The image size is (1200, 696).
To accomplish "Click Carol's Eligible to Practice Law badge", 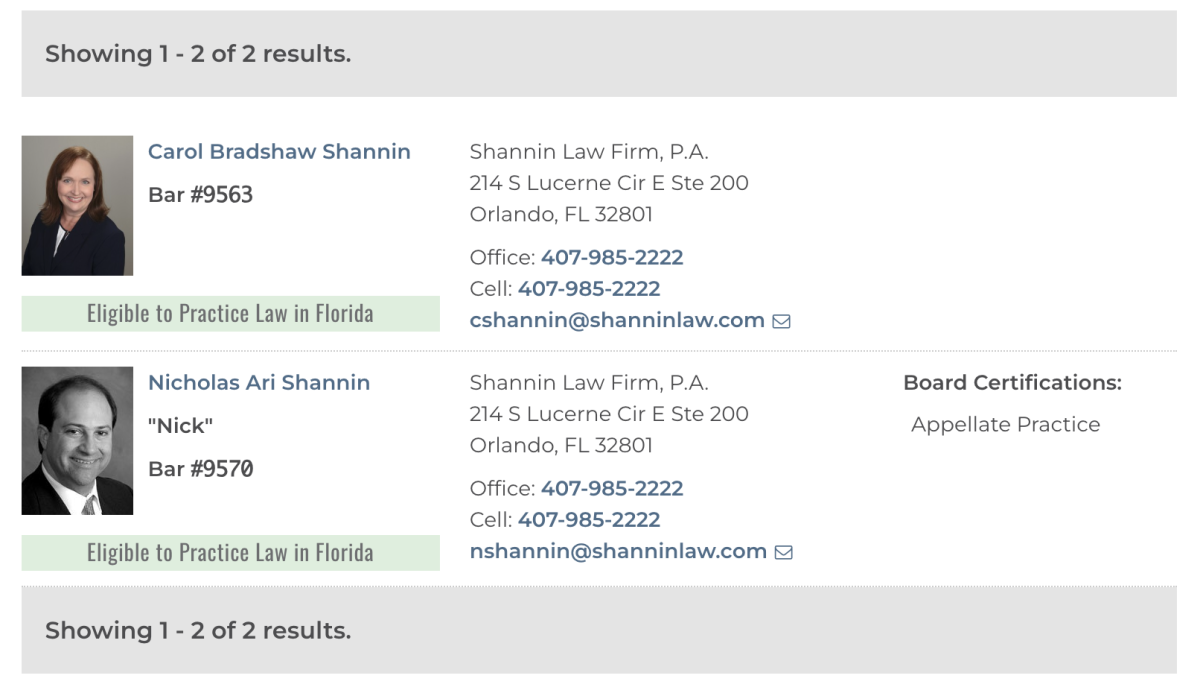I will (x=230, y=314).
